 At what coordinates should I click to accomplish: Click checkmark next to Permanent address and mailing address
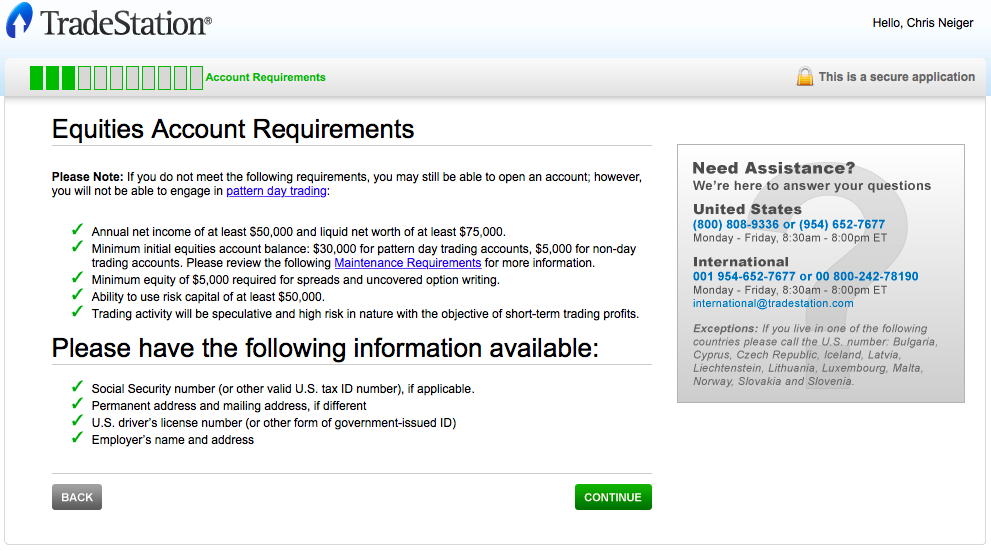click(77, 405)
